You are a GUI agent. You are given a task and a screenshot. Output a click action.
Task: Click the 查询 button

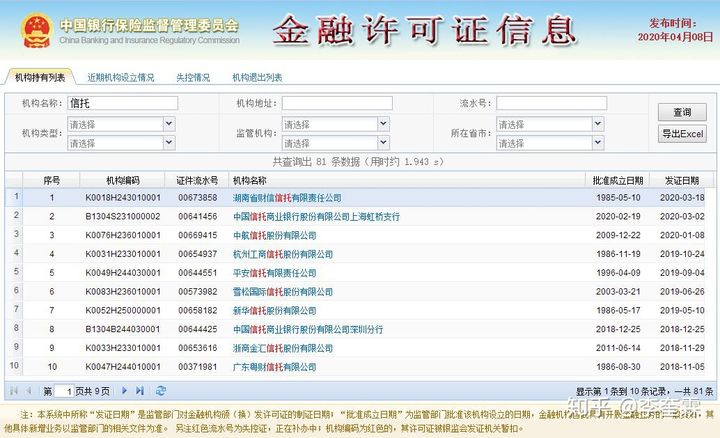point(682,112)
